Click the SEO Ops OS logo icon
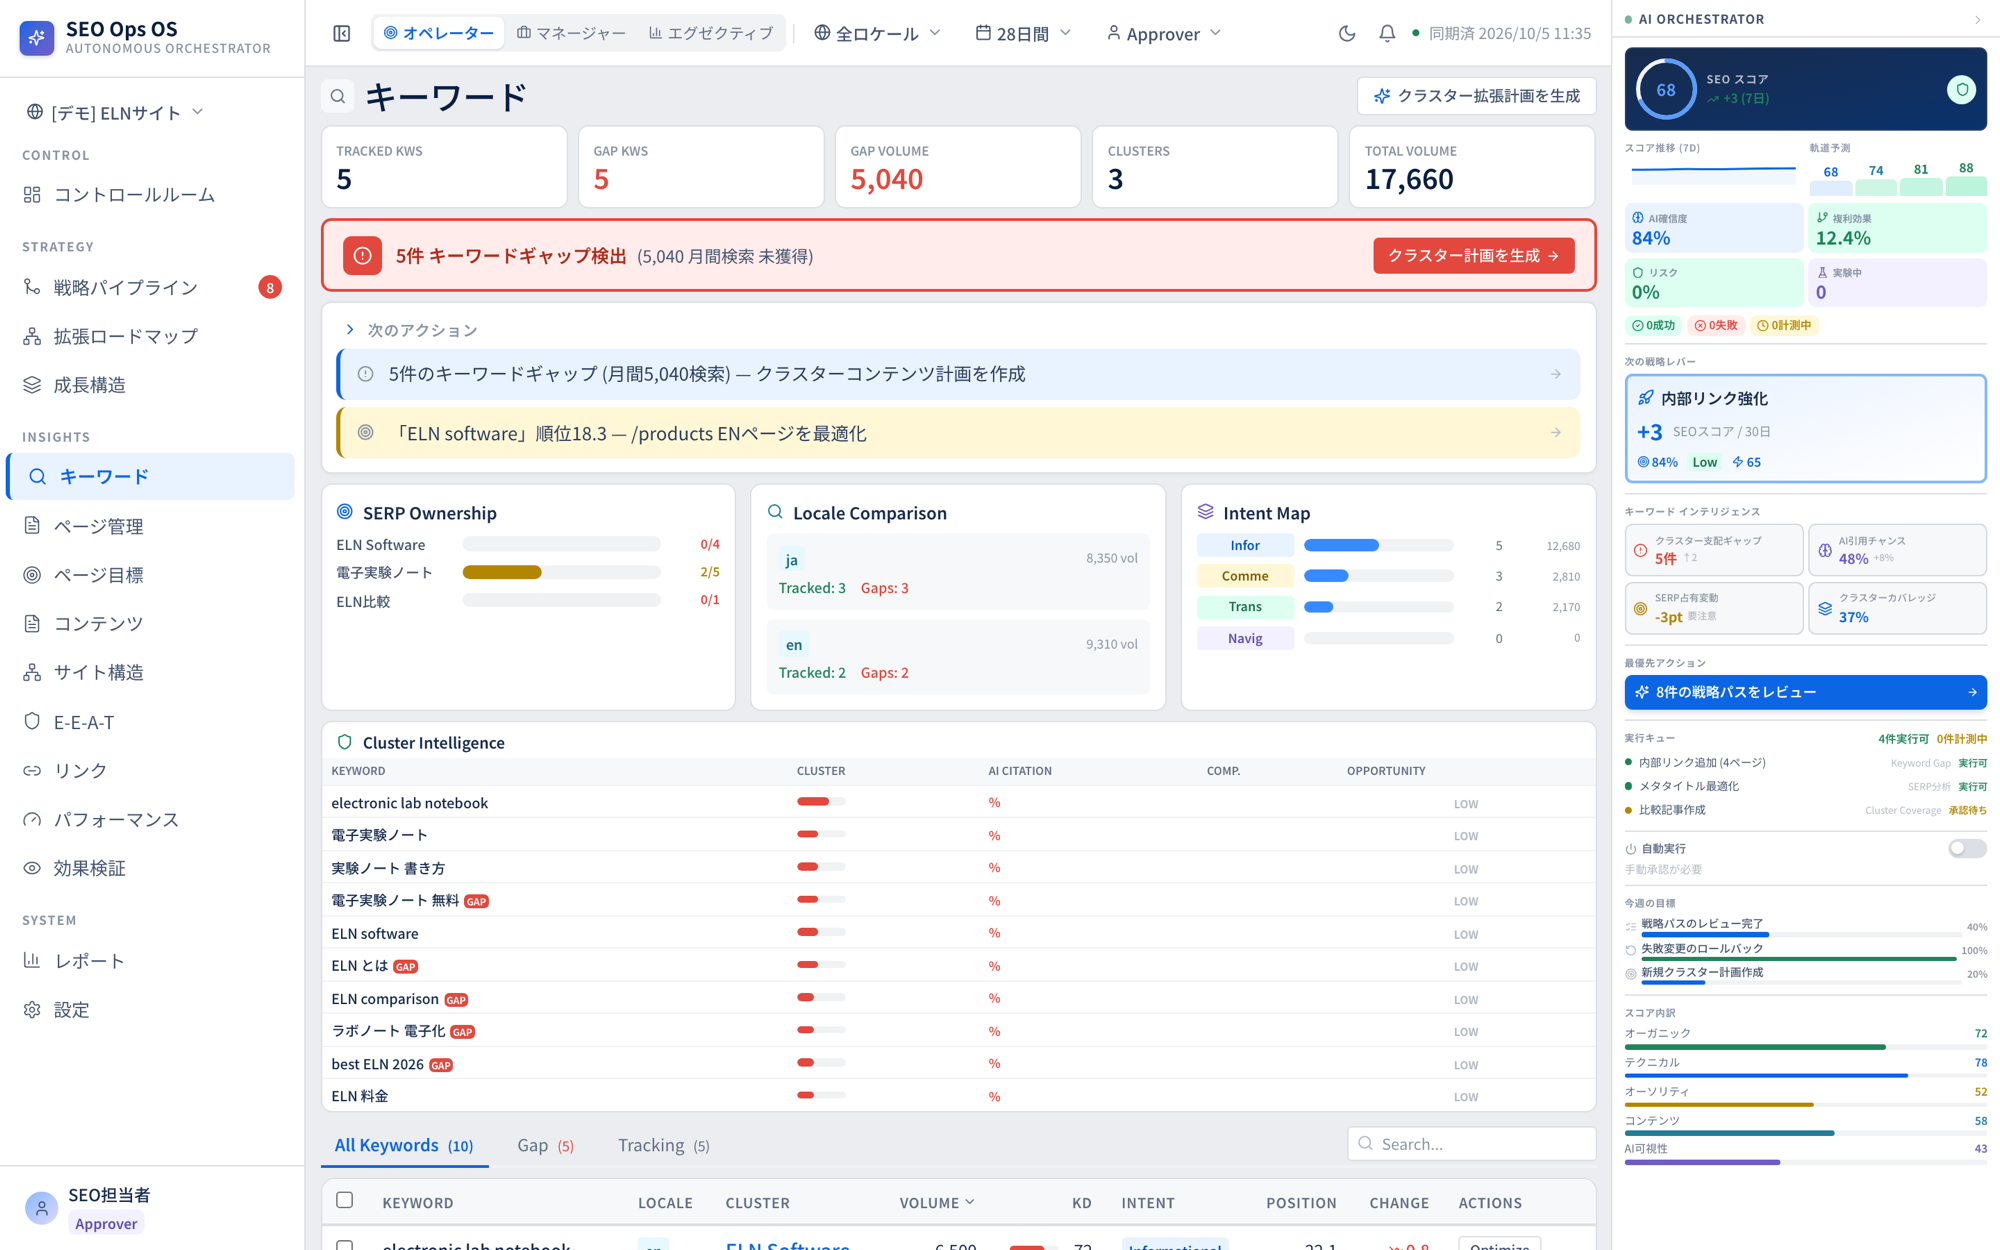Viewport: 2000px width, 1250px height. 37,37
